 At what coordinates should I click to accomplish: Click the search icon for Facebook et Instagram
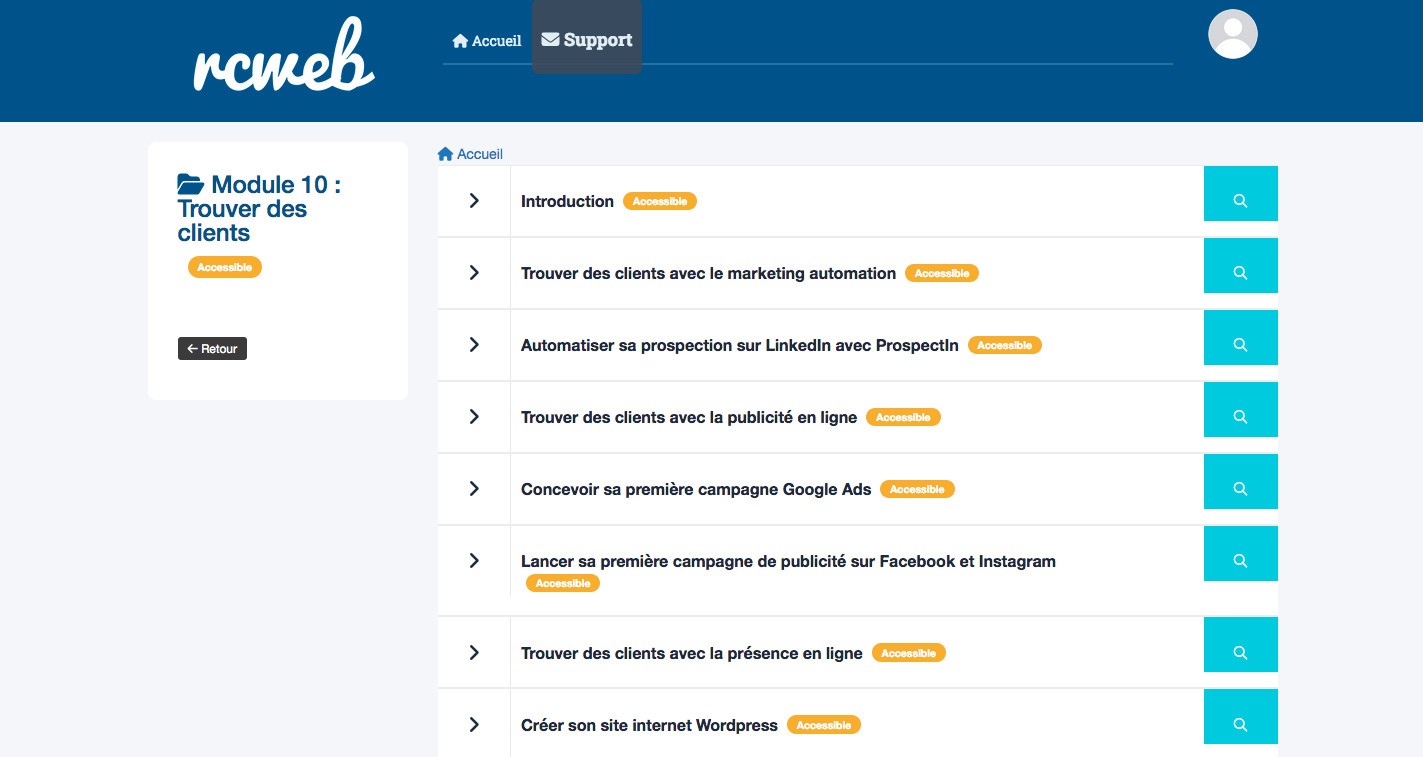click(x=1240, y=554)
